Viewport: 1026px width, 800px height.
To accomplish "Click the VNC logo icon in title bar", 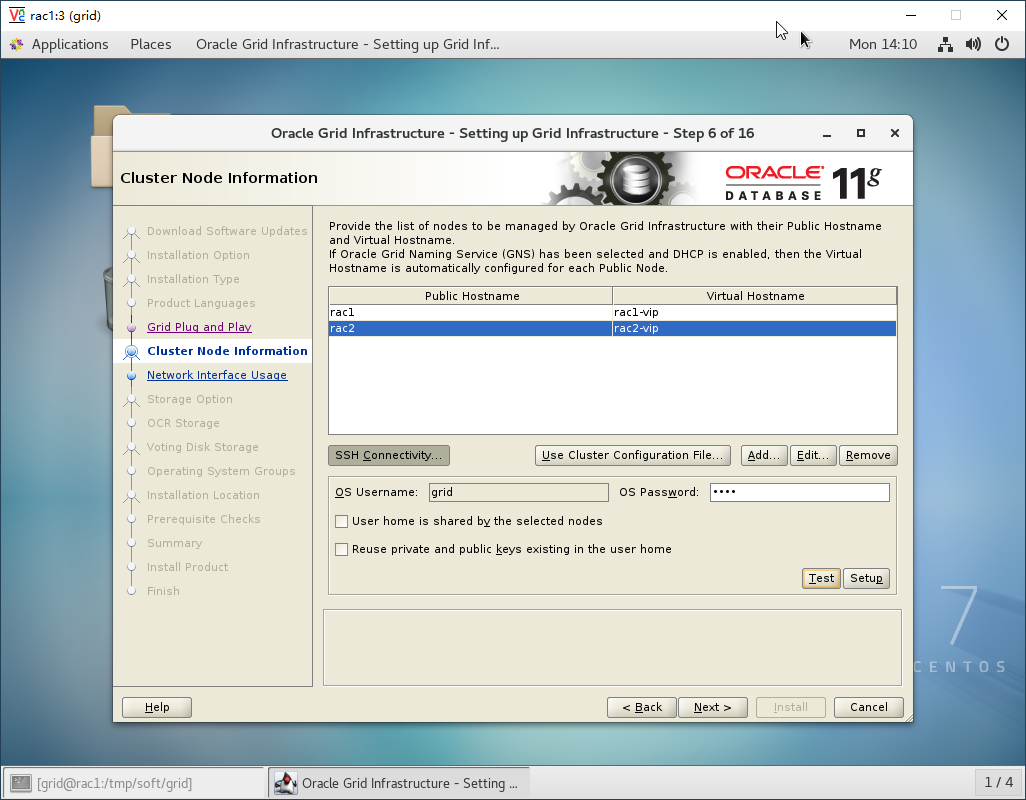I will pyautogui.click(x=16, y=15).
